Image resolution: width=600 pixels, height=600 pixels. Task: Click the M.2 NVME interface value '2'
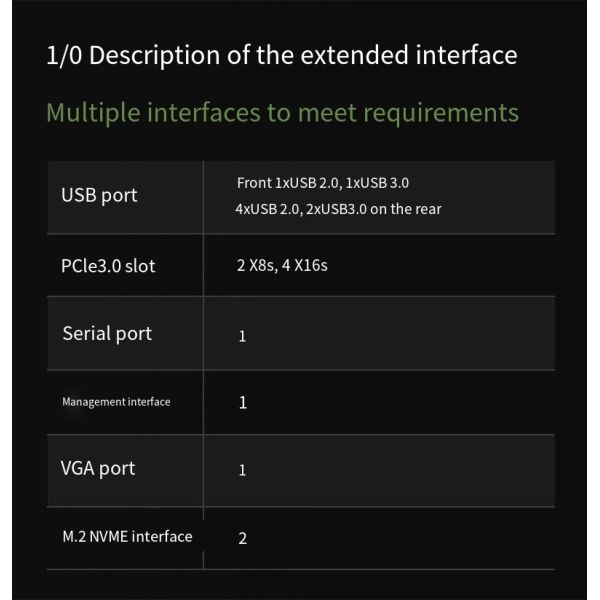(242, 538)
